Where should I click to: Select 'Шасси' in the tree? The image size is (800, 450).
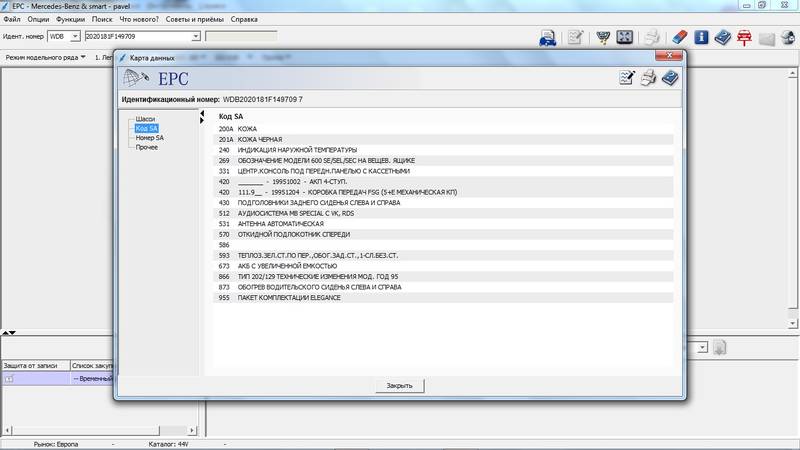(x=146, y=119)
